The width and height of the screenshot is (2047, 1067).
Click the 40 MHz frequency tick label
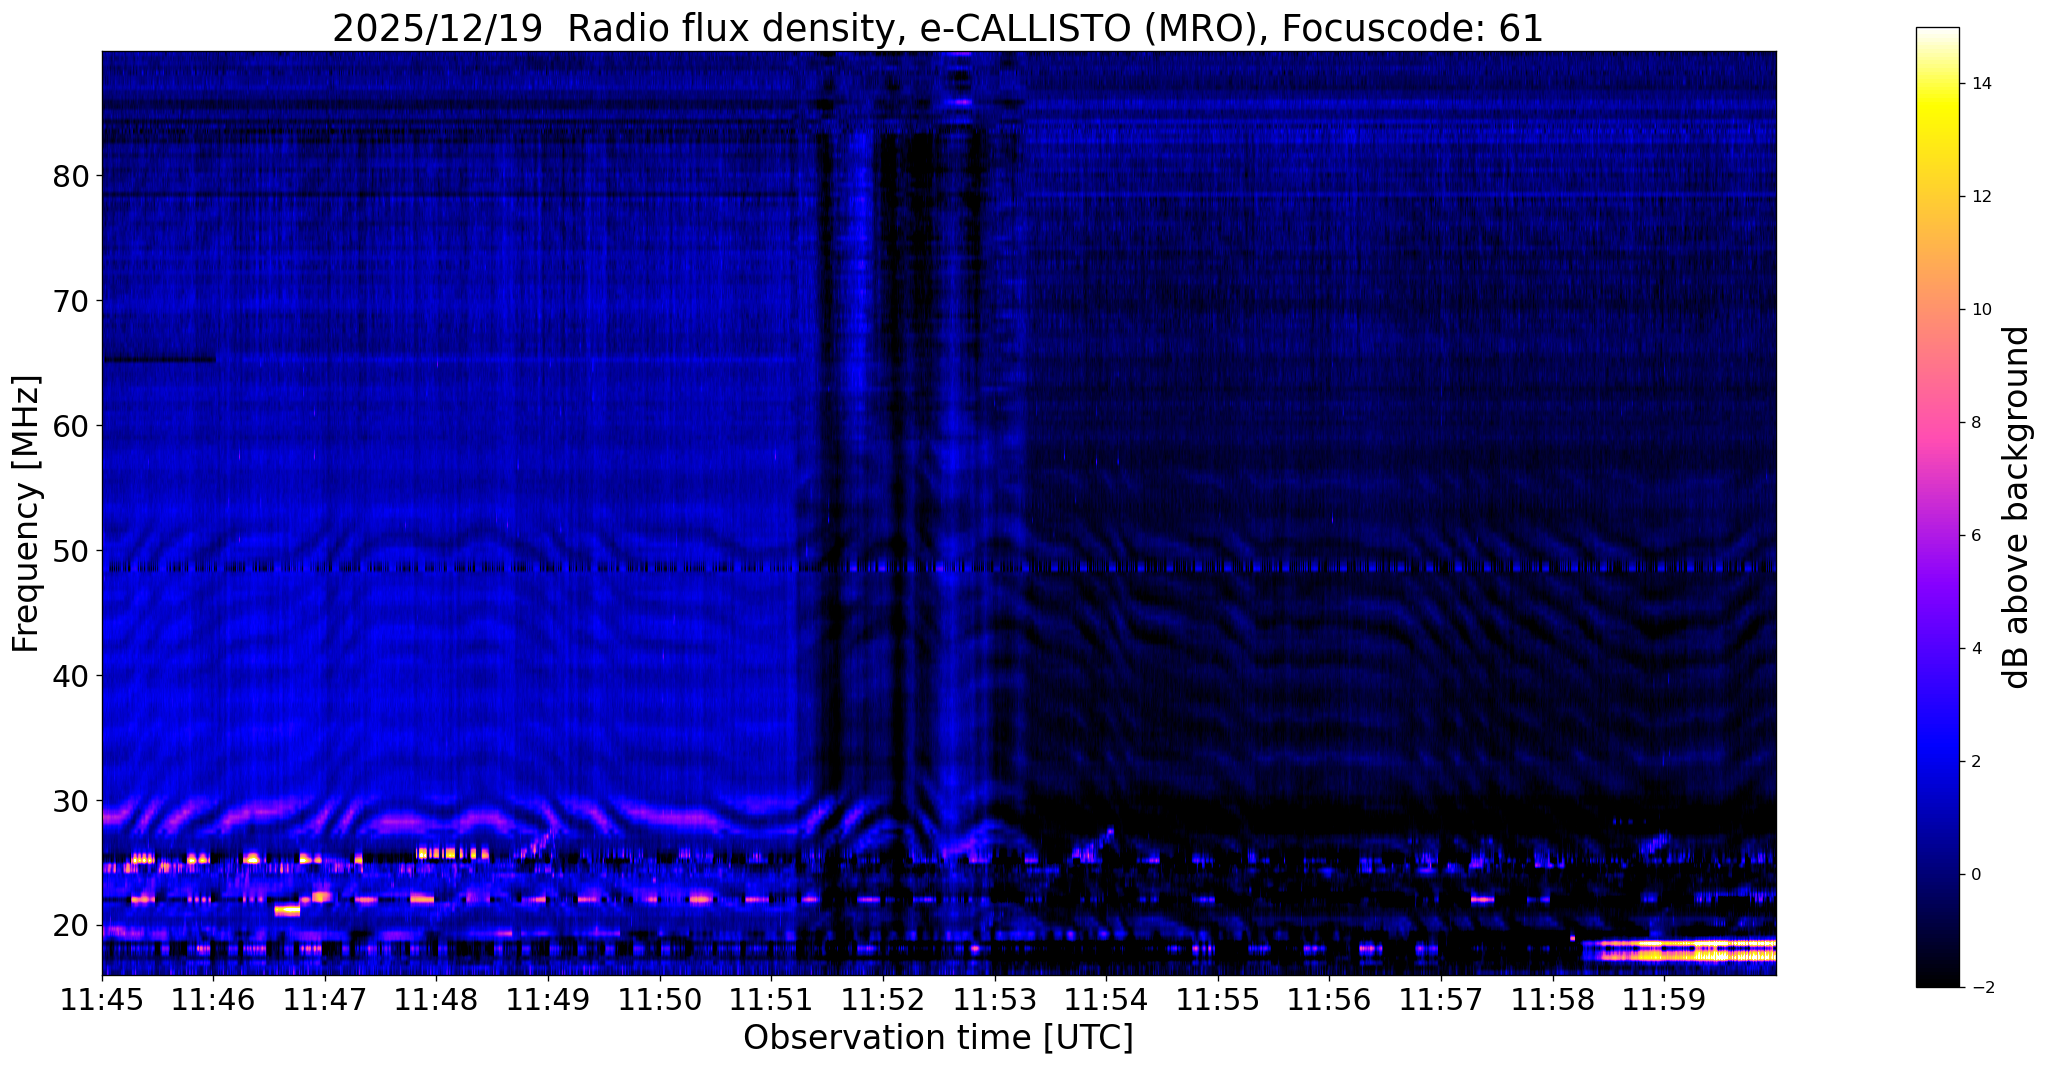70,676
